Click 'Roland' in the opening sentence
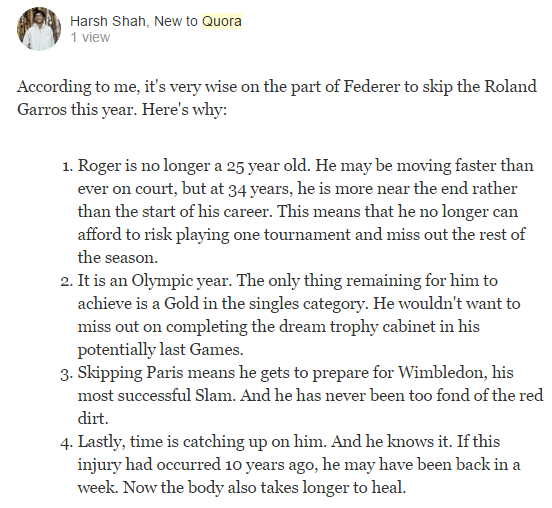The image size is (552, 508). click(510, 87)
